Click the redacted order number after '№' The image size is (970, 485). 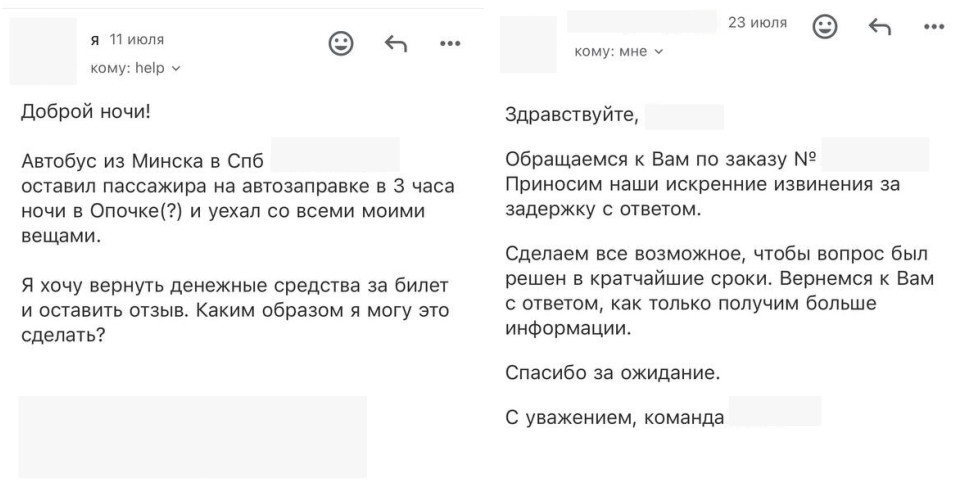pos(875,155)
